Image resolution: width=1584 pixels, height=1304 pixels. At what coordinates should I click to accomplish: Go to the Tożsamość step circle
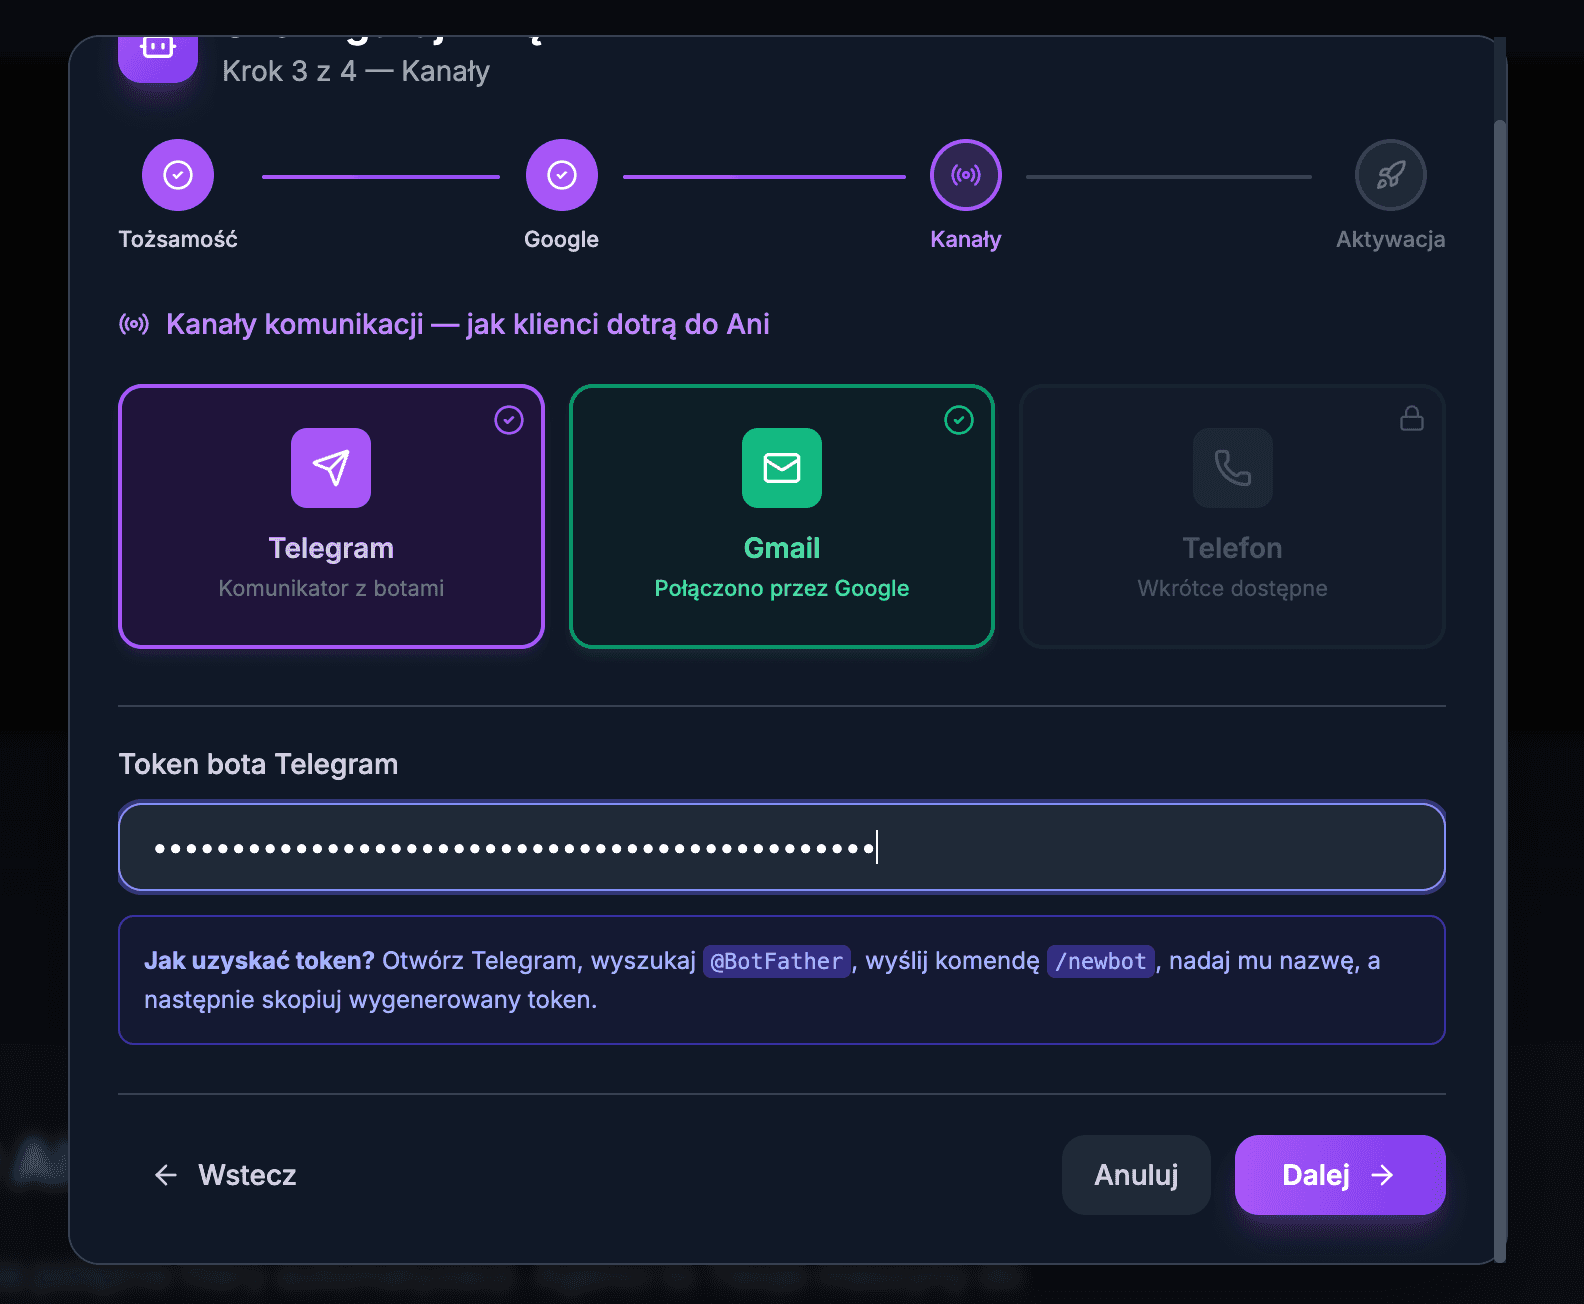coord(178,175)
